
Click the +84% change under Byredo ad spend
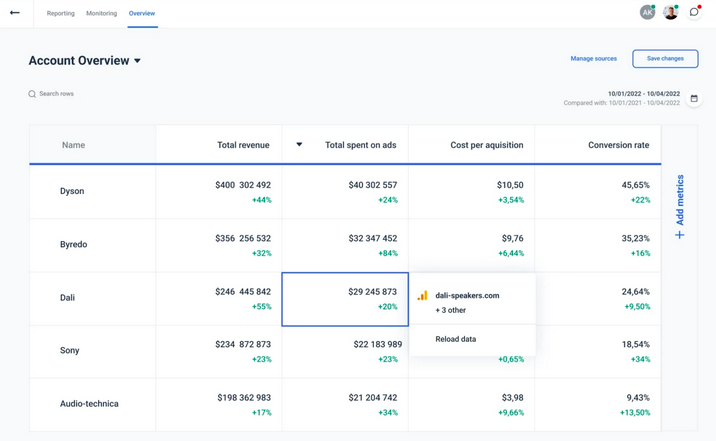pyautogui.click(x=388, y=253)
